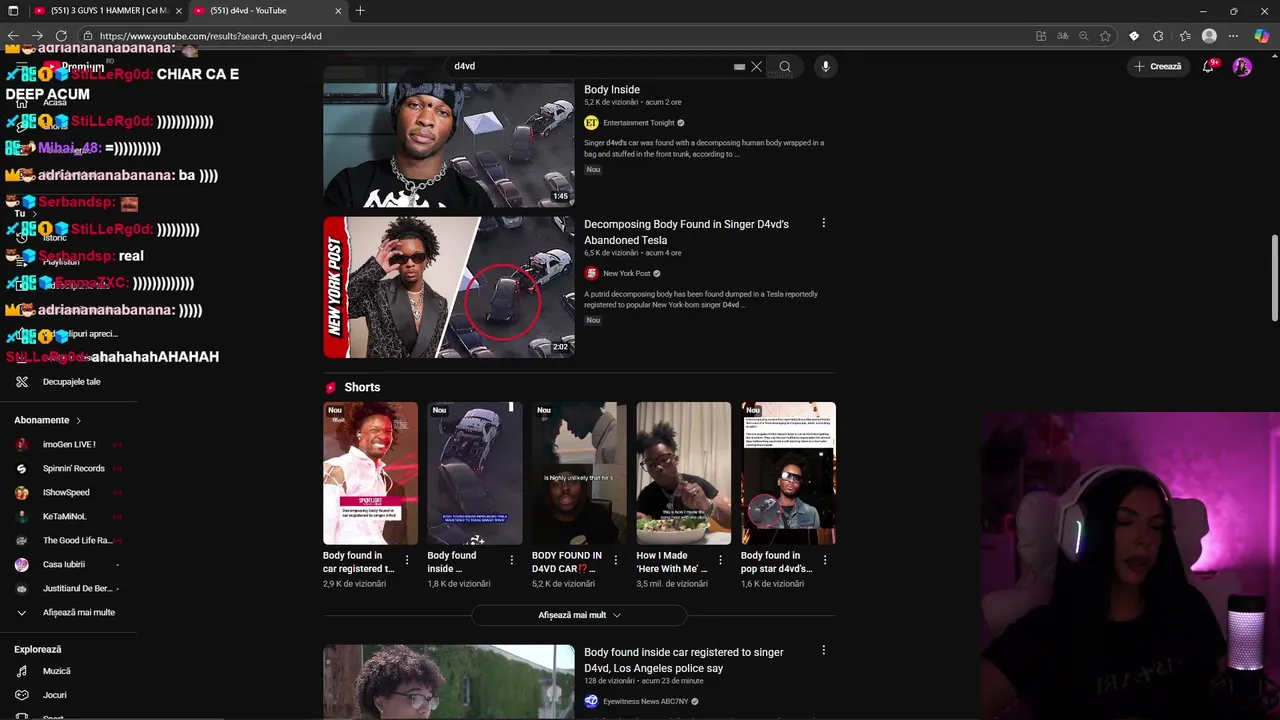
Task: Add page to favorites with star icon
Action: (1105, 36)
